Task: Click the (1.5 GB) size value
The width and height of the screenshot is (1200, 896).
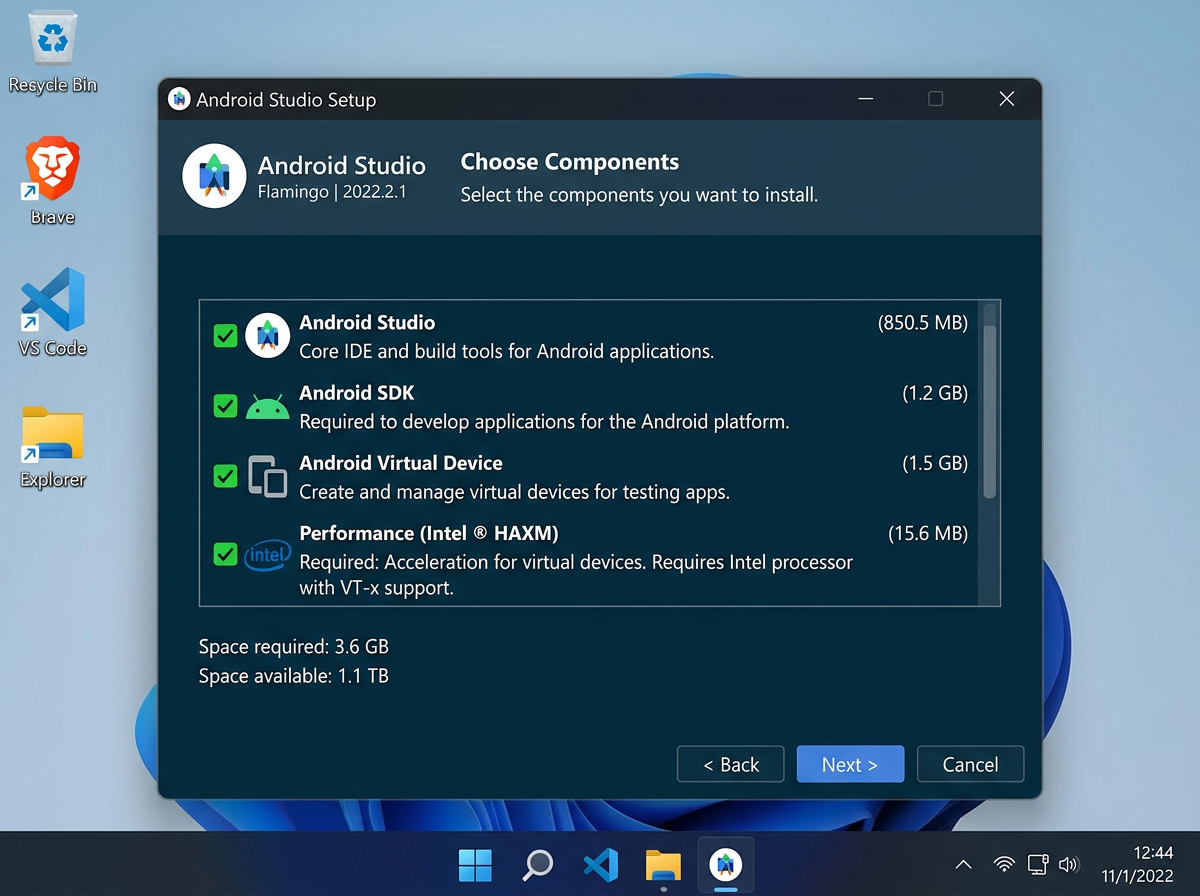Action: pyautogui.click(x=935, y=463)
